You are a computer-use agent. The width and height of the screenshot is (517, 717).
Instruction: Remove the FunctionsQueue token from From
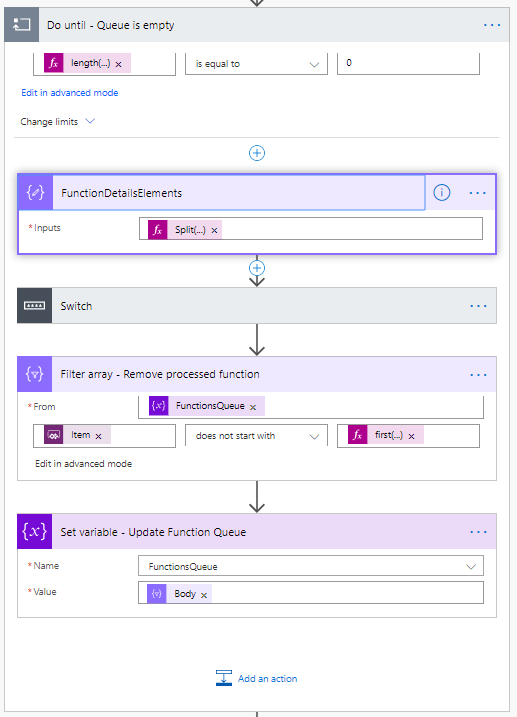click(x=253, y=407)
